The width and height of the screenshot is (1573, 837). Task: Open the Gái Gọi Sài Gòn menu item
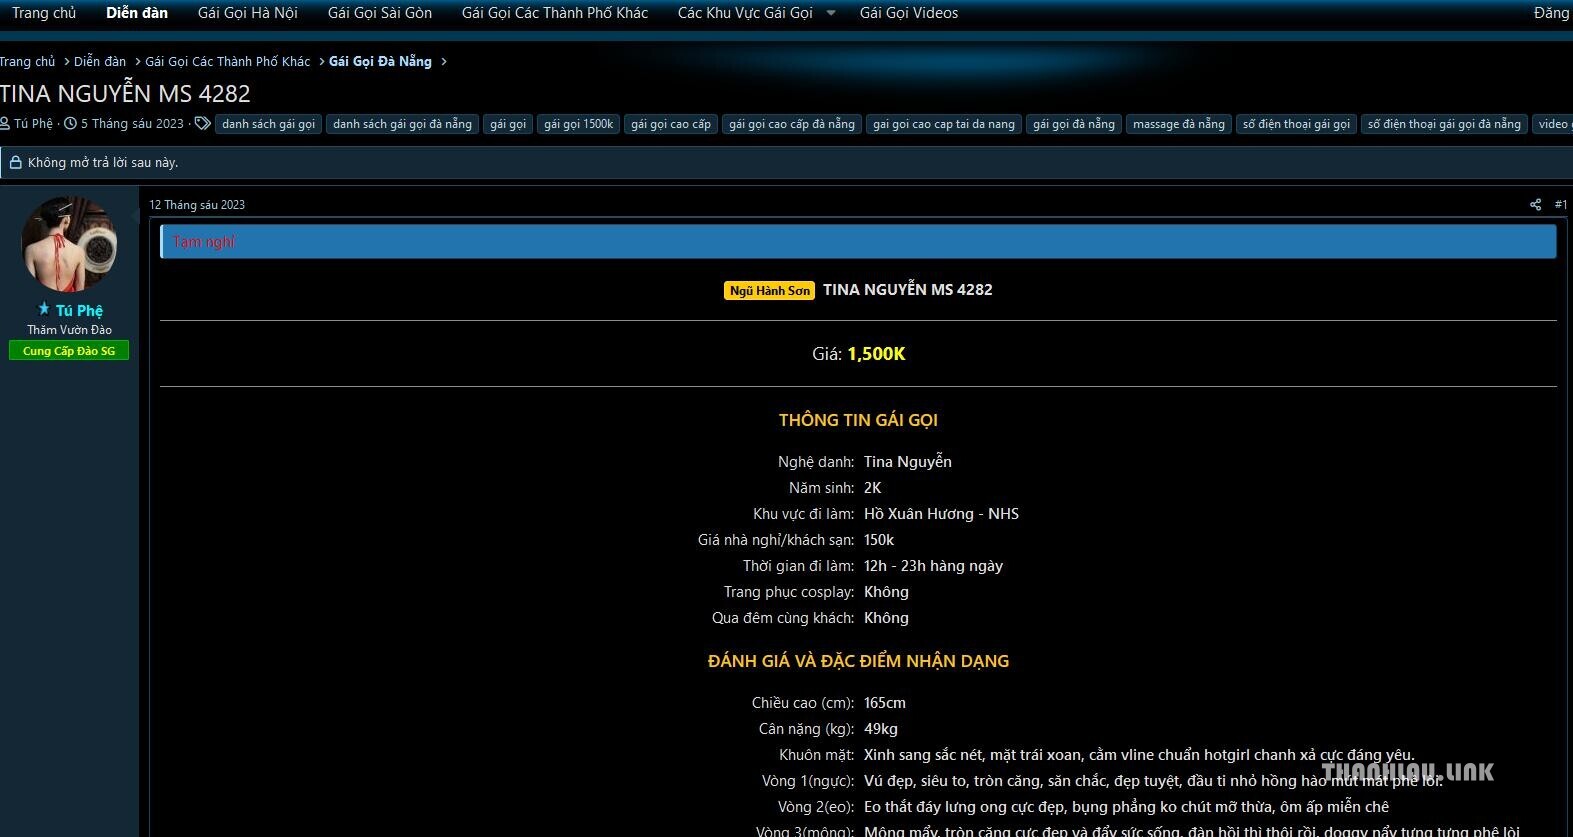(x=380, y=13)
